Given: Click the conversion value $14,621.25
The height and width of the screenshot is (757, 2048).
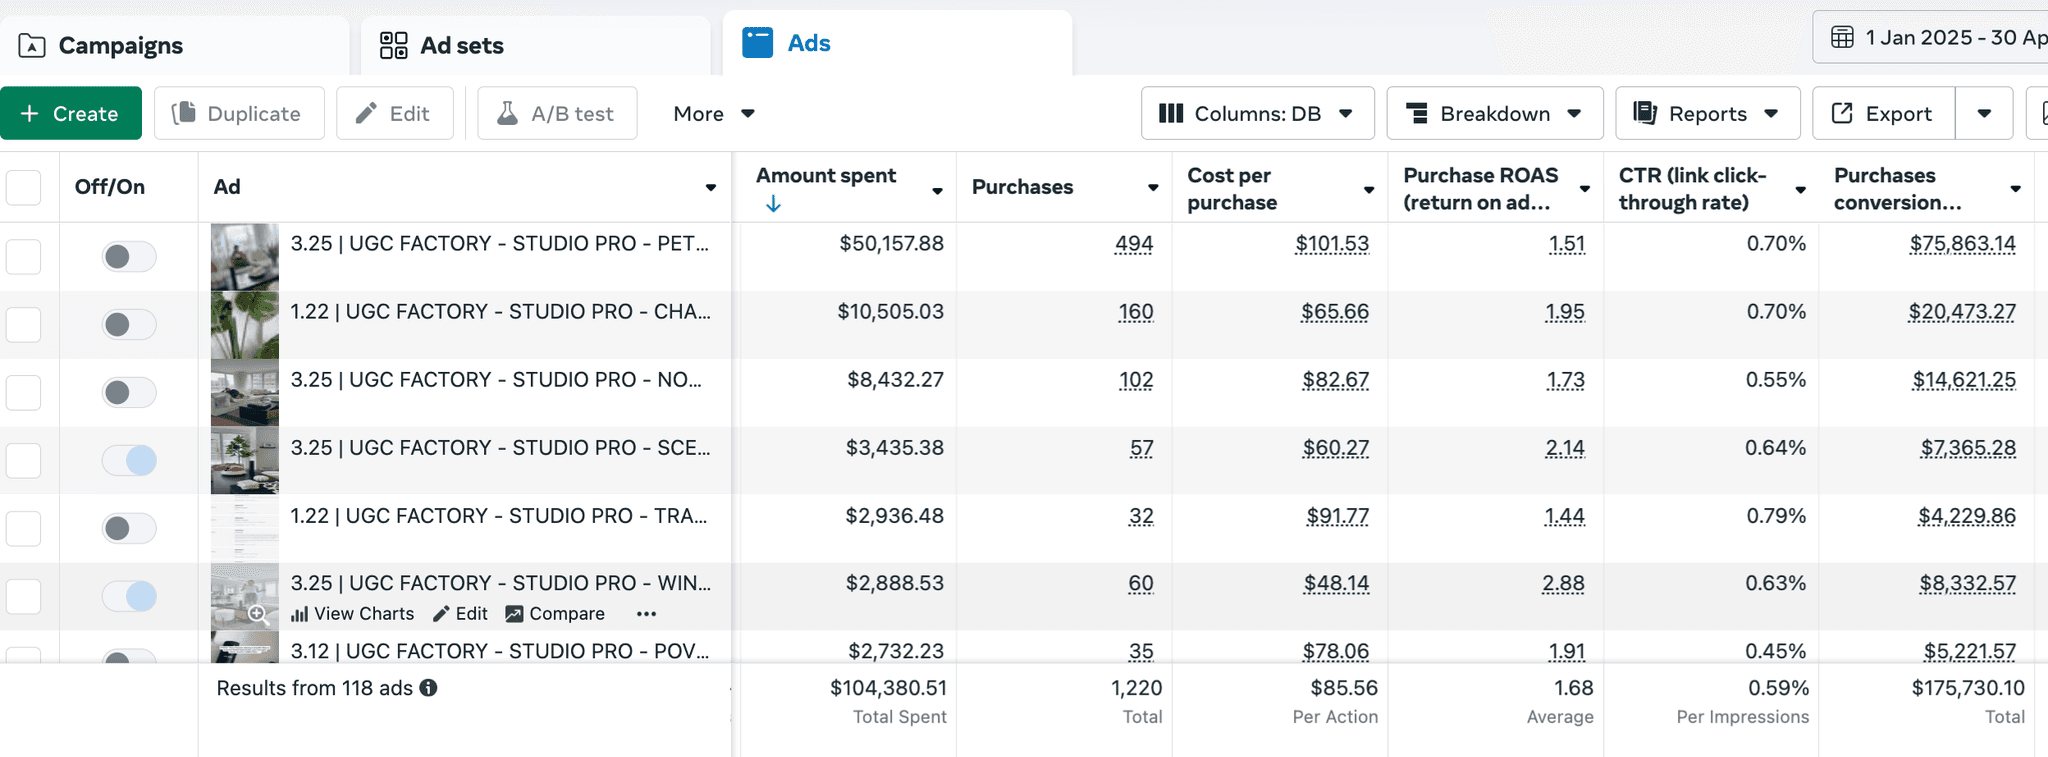Looking at the screenshot, I should tap(1964, 380).
